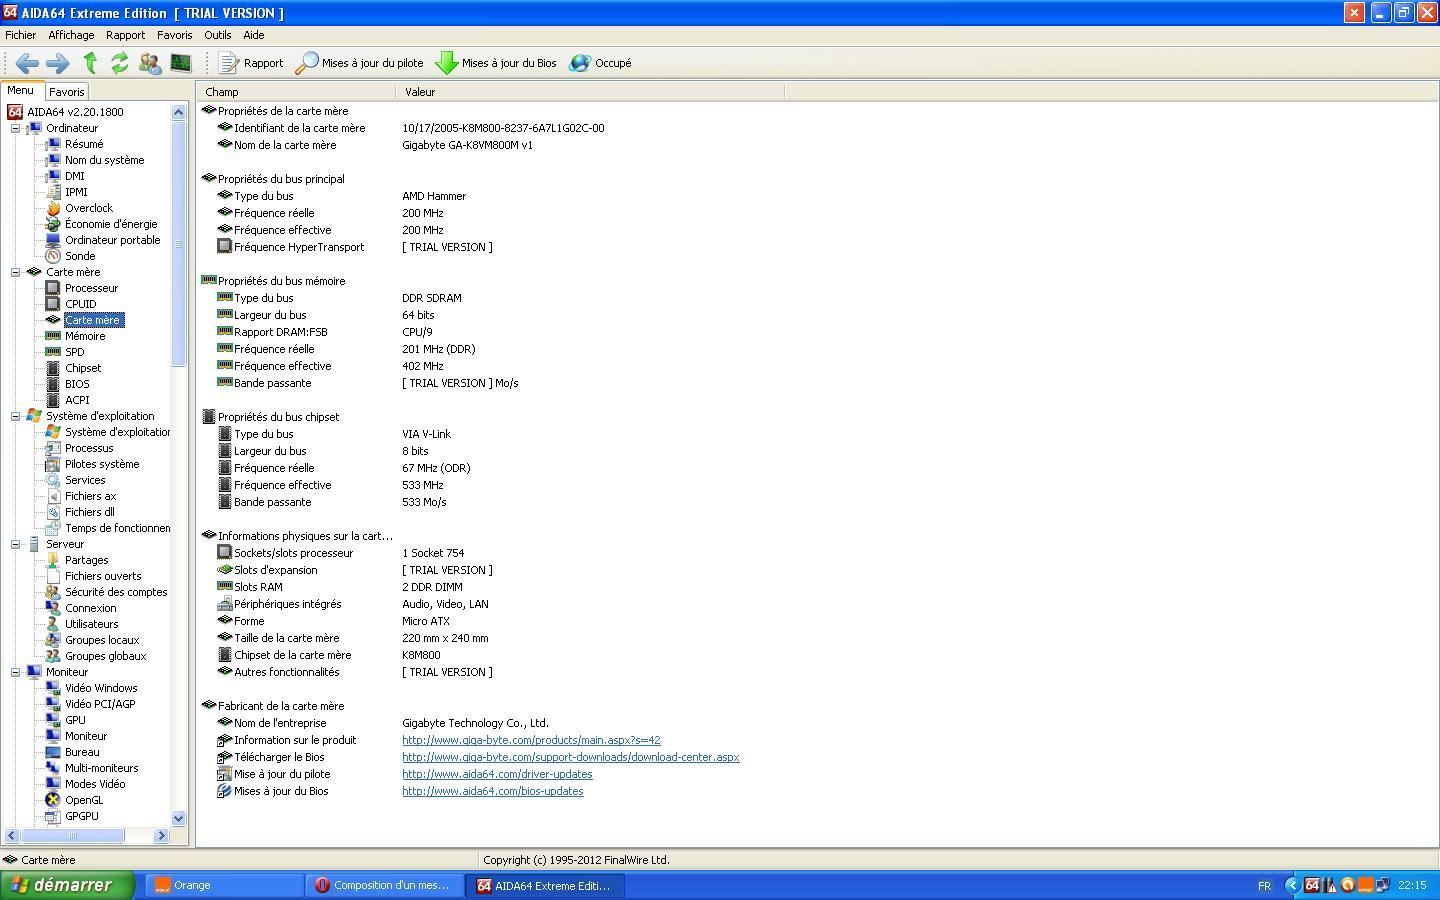
Task: Collapse the Ordinateur tree node
Action: click(x=16, y=128)
